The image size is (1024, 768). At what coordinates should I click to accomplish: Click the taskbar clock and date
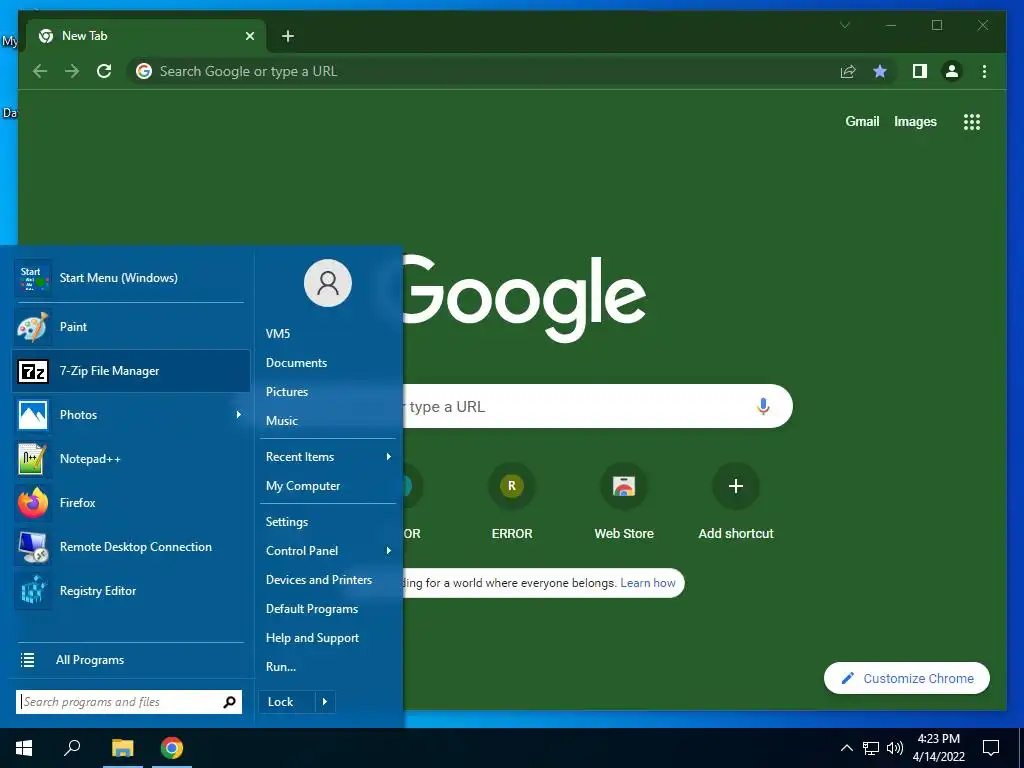point(938,748)
